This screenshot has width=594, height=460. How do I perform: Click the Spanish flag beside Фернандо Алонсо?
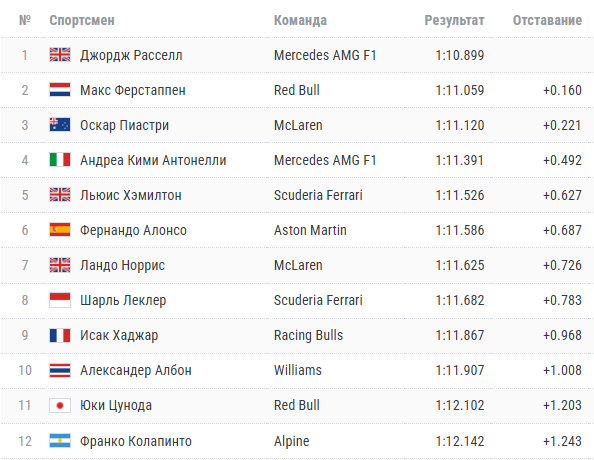pyautogui.click(x=60, y=230)
